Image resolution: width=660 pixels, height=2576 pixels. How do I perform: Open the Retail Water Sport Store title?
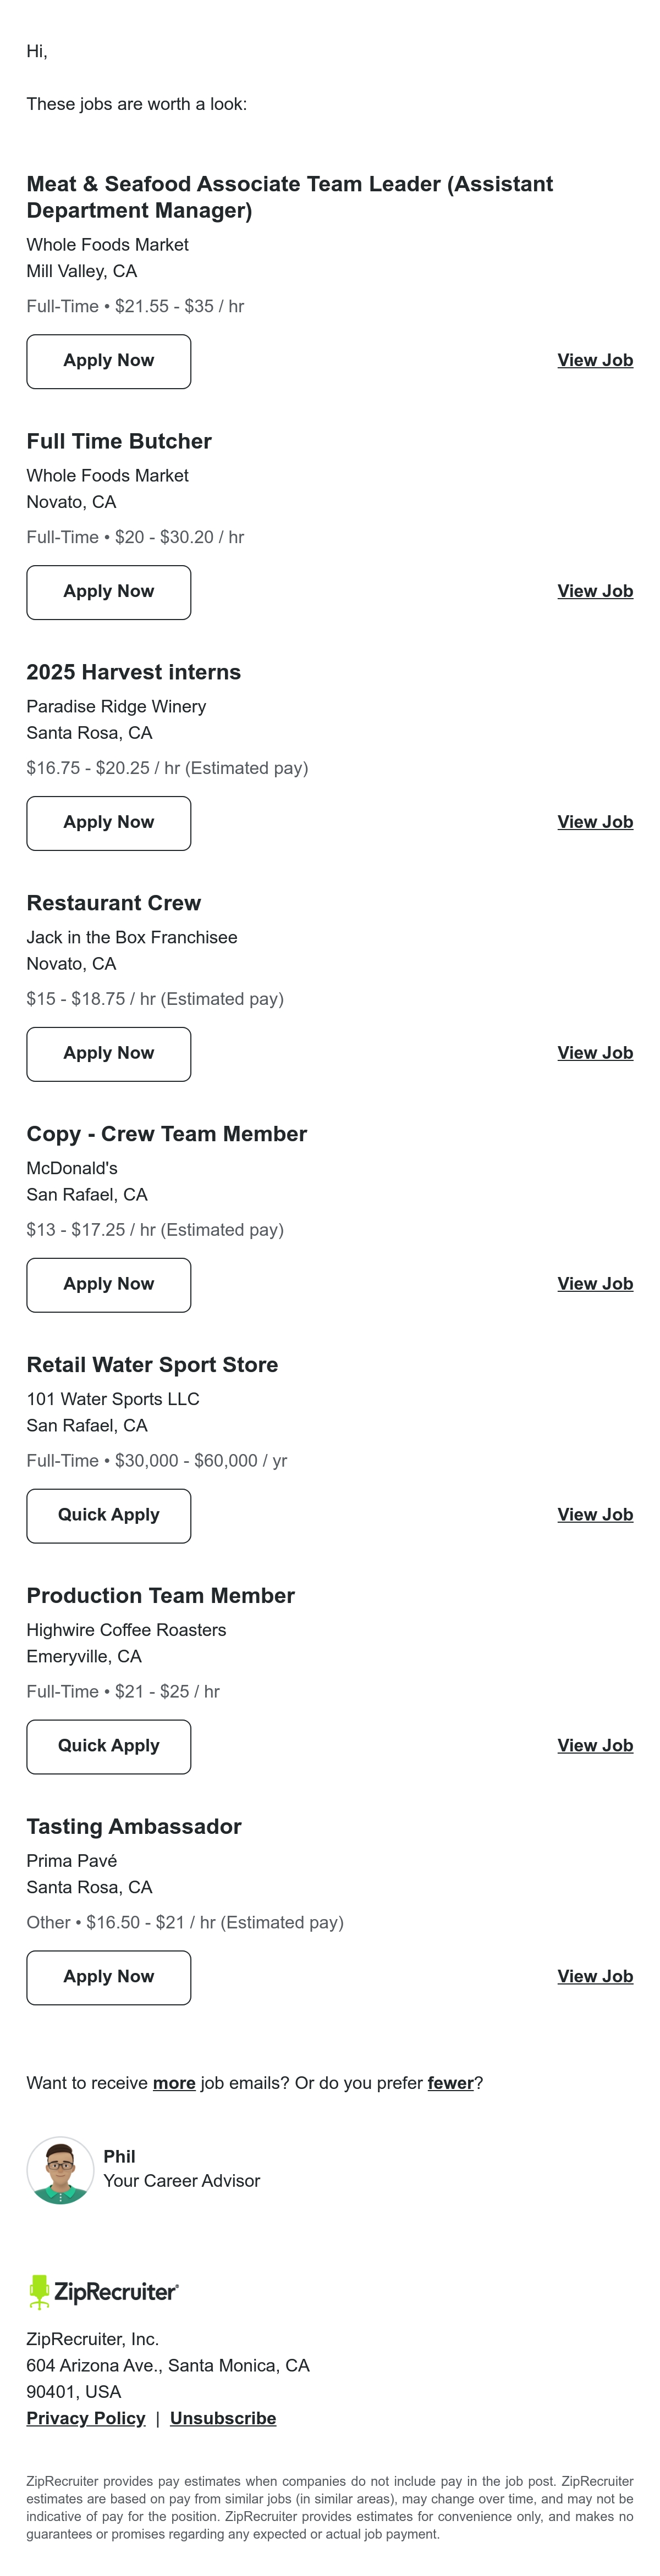(152, 1365)
